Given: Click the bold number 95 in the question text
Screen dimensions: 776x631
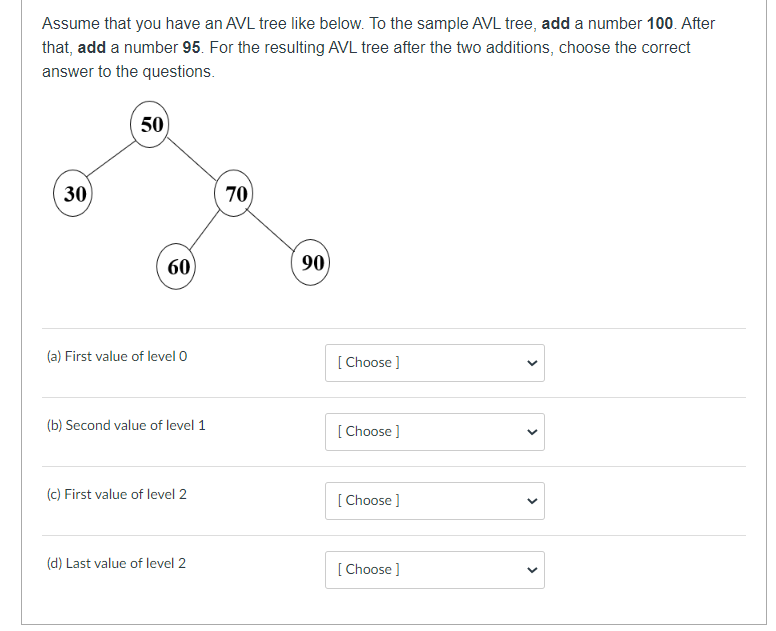Looking at the screenshot, I should pyautogui.click(x=191, y=48).
